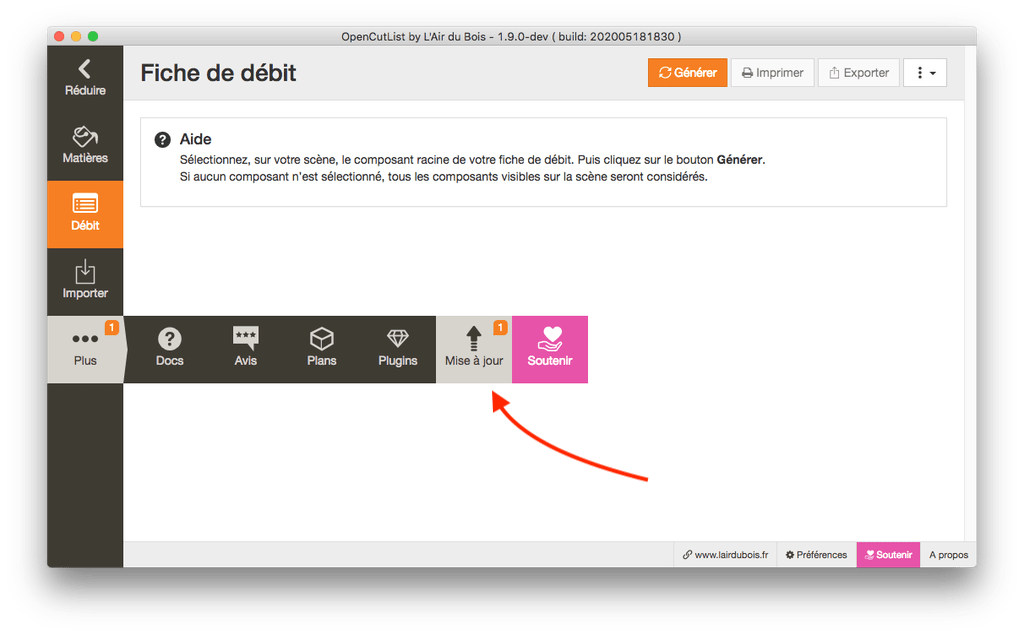The width and height of the screenshot is (1024, 635).
Task: Click the Mise à jour update button
Action: click(x=474, y=349)
